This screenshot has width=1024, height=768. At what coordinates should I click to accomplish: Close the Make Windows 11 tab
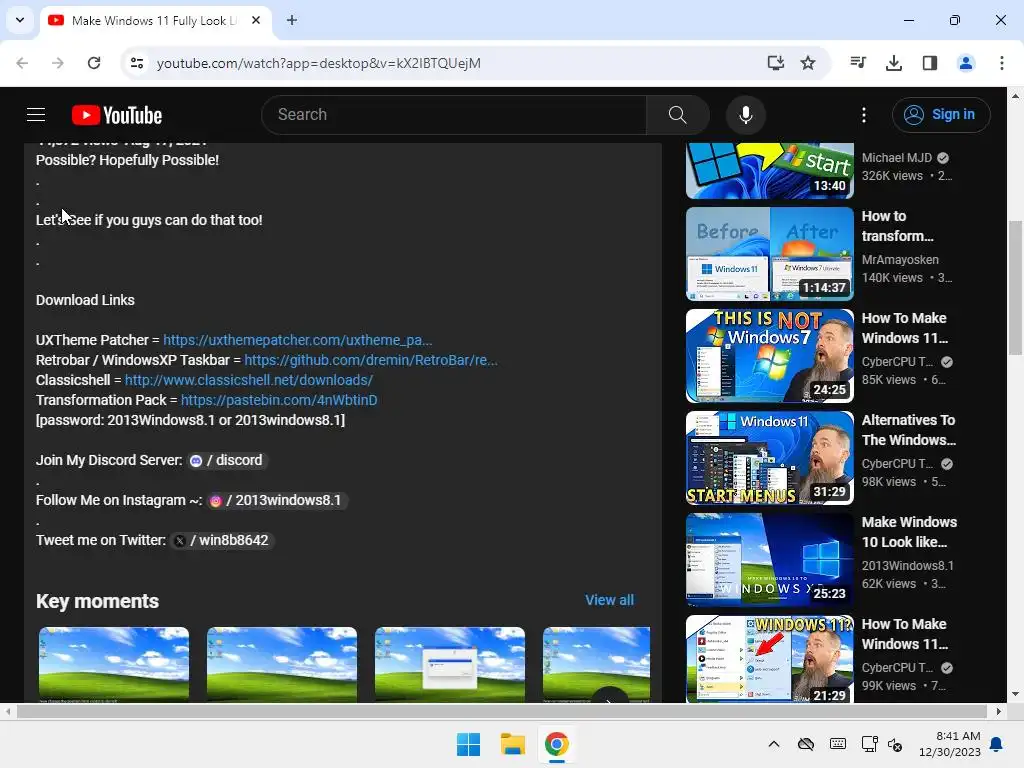256,20
